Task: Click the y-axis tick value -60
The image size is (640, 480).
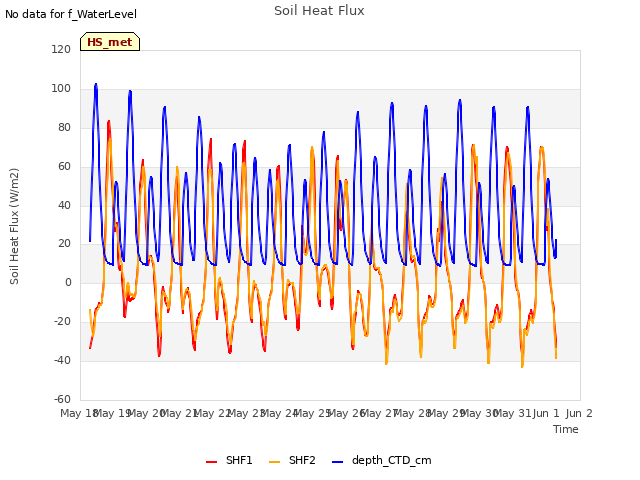Action: coord(62,399)
